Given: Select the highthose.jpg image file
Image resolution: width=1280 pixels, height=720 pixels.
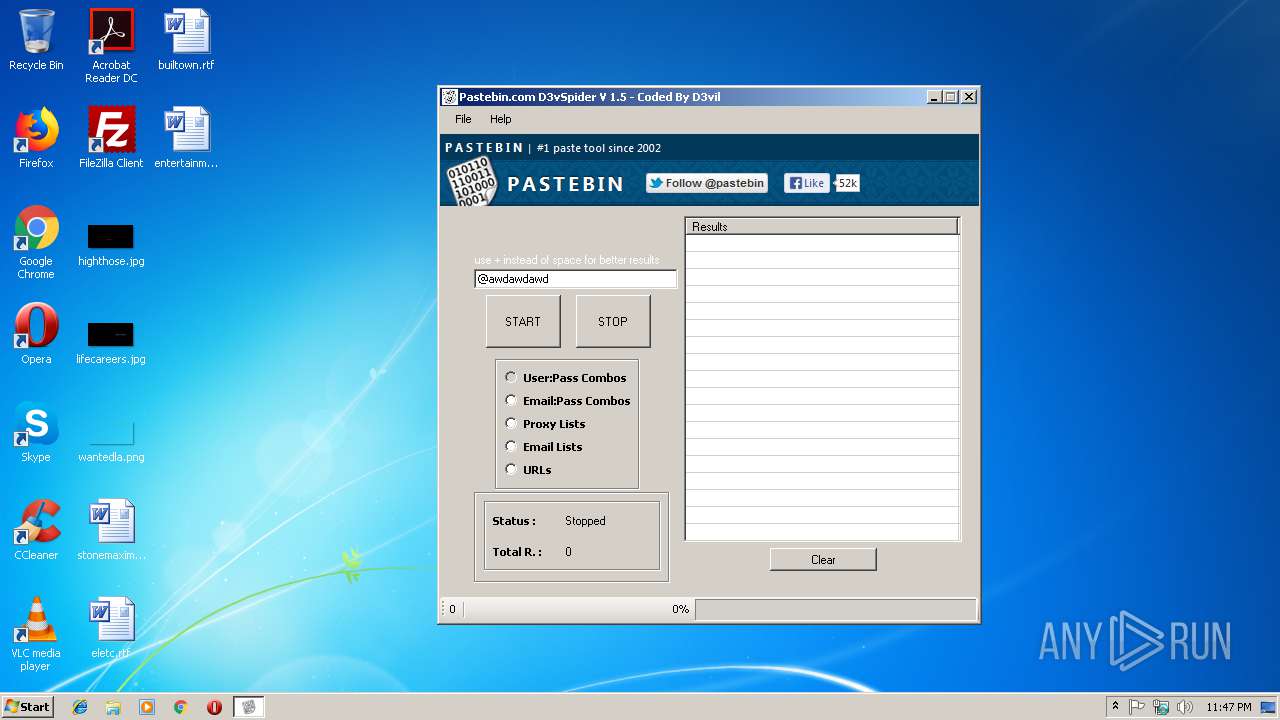Looking at the screenshot, I should 111,245.
